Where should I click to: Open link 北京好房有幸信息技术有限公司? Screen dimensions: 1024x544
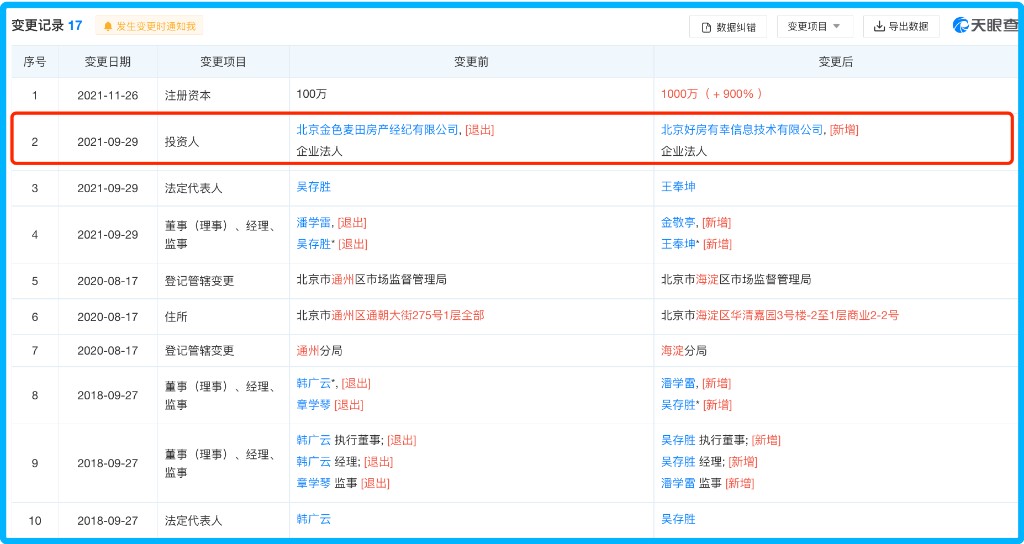pos(742,130)
